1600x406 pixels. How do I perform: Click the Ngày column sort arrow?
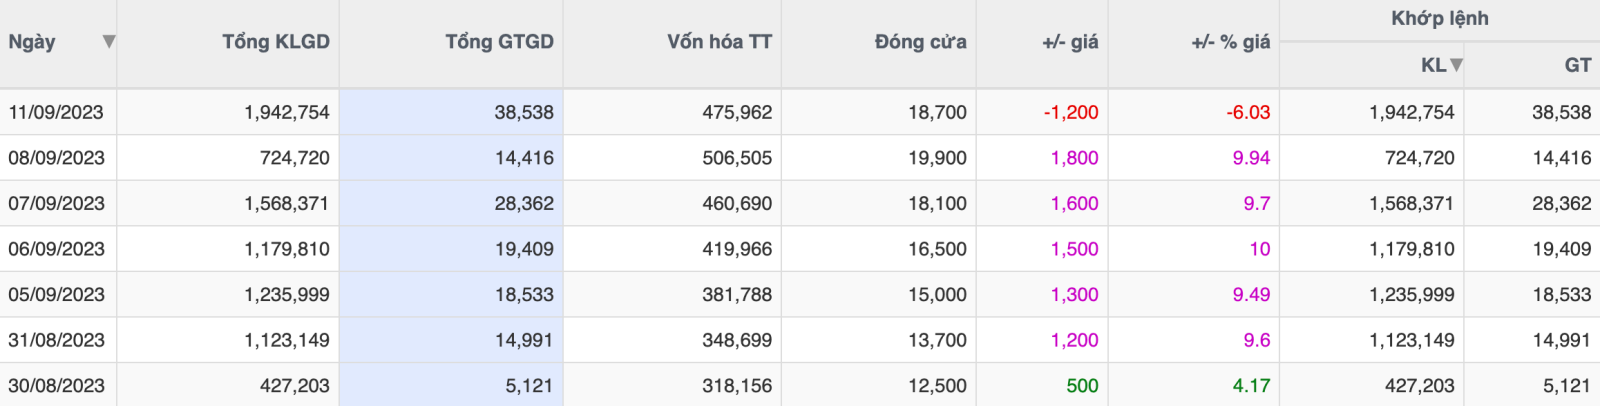(108, 42)
